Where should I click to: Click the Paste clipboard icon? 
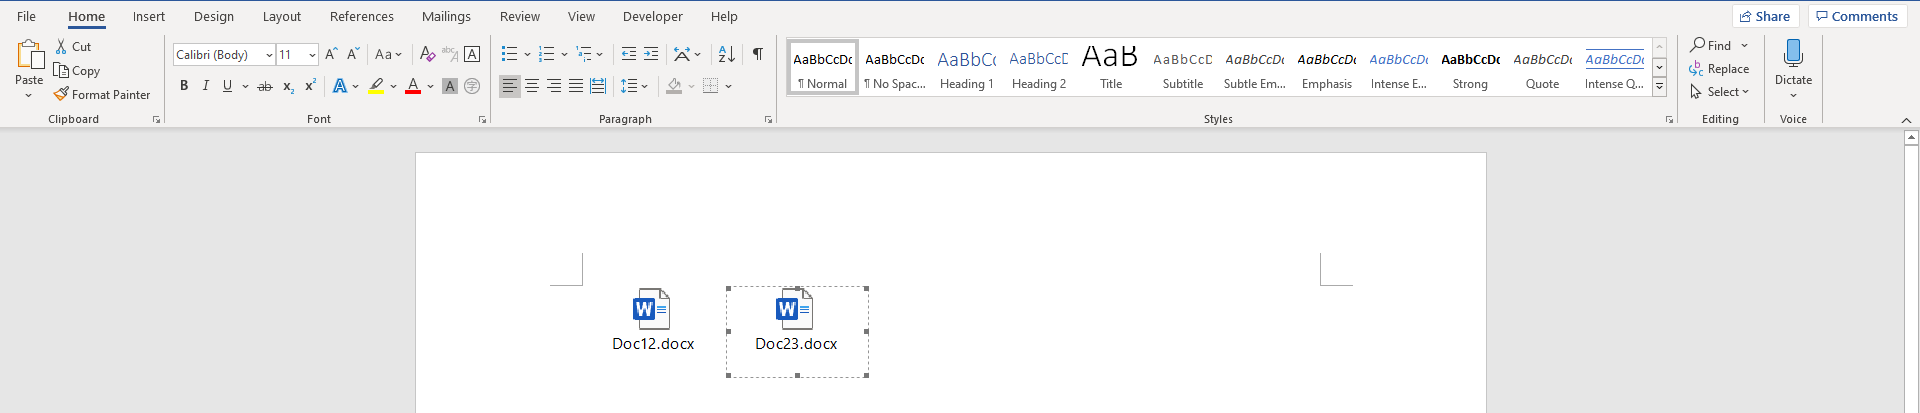tap(29, 55)
